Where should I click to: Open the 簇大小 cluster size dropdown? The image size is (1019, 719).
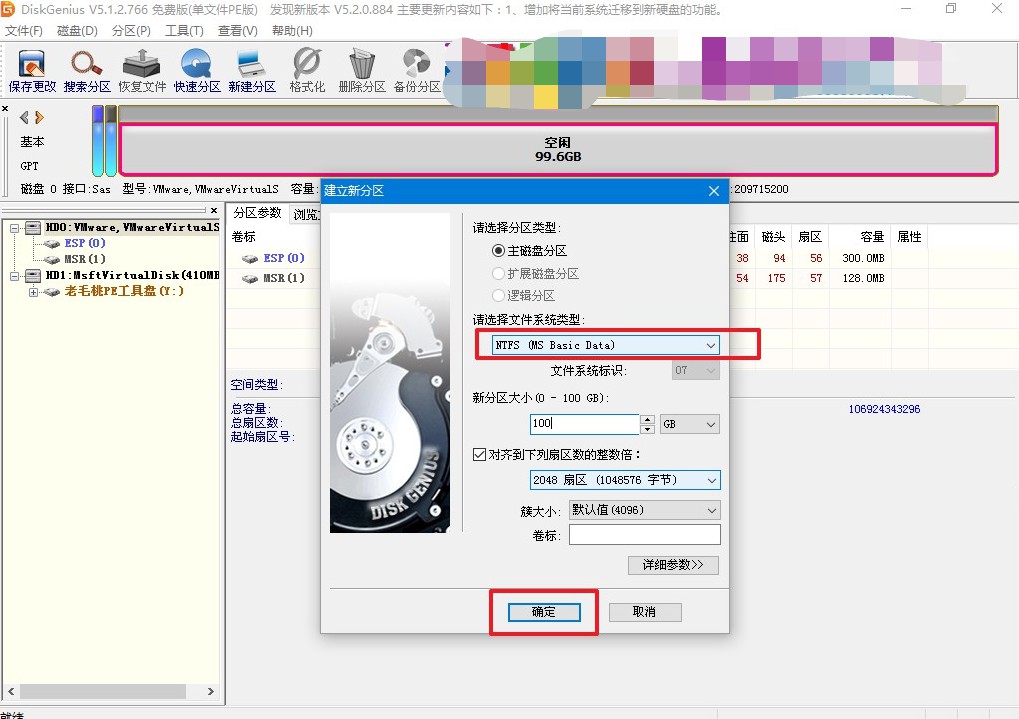pyautogui.click(x=645, y=510)
